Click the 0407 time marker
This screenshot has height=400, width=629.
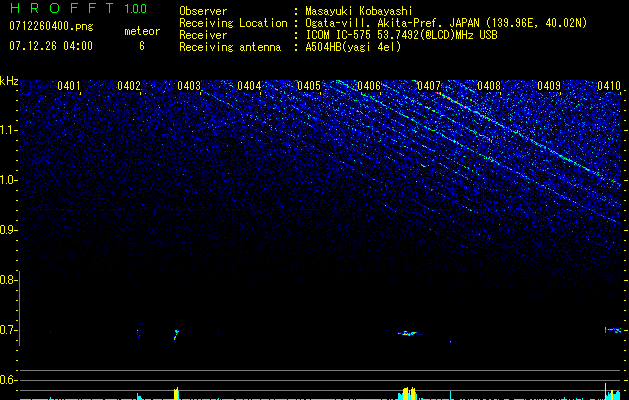pos(429,86)
